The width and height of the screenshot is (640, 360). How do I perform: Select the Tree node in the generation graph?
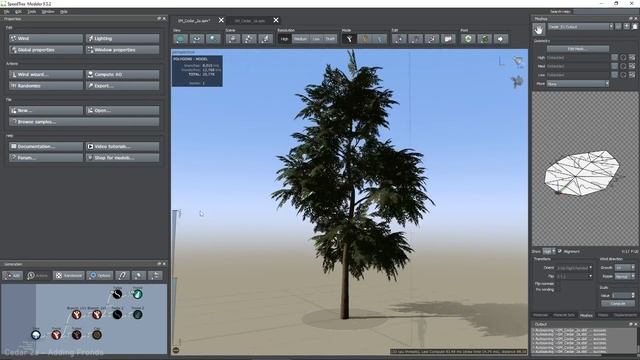(36, 335)
